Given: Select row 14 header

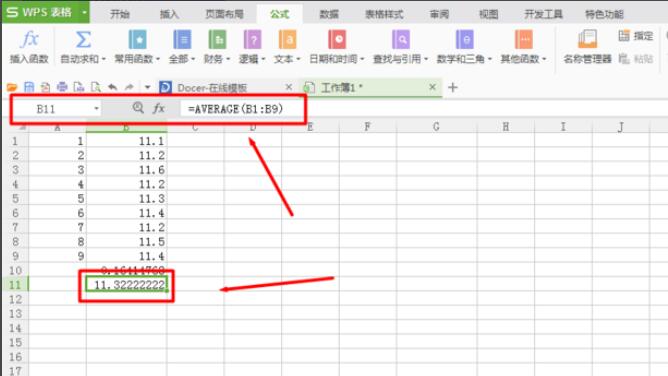Looking at the screenshot, I should [x=15, y=328].
